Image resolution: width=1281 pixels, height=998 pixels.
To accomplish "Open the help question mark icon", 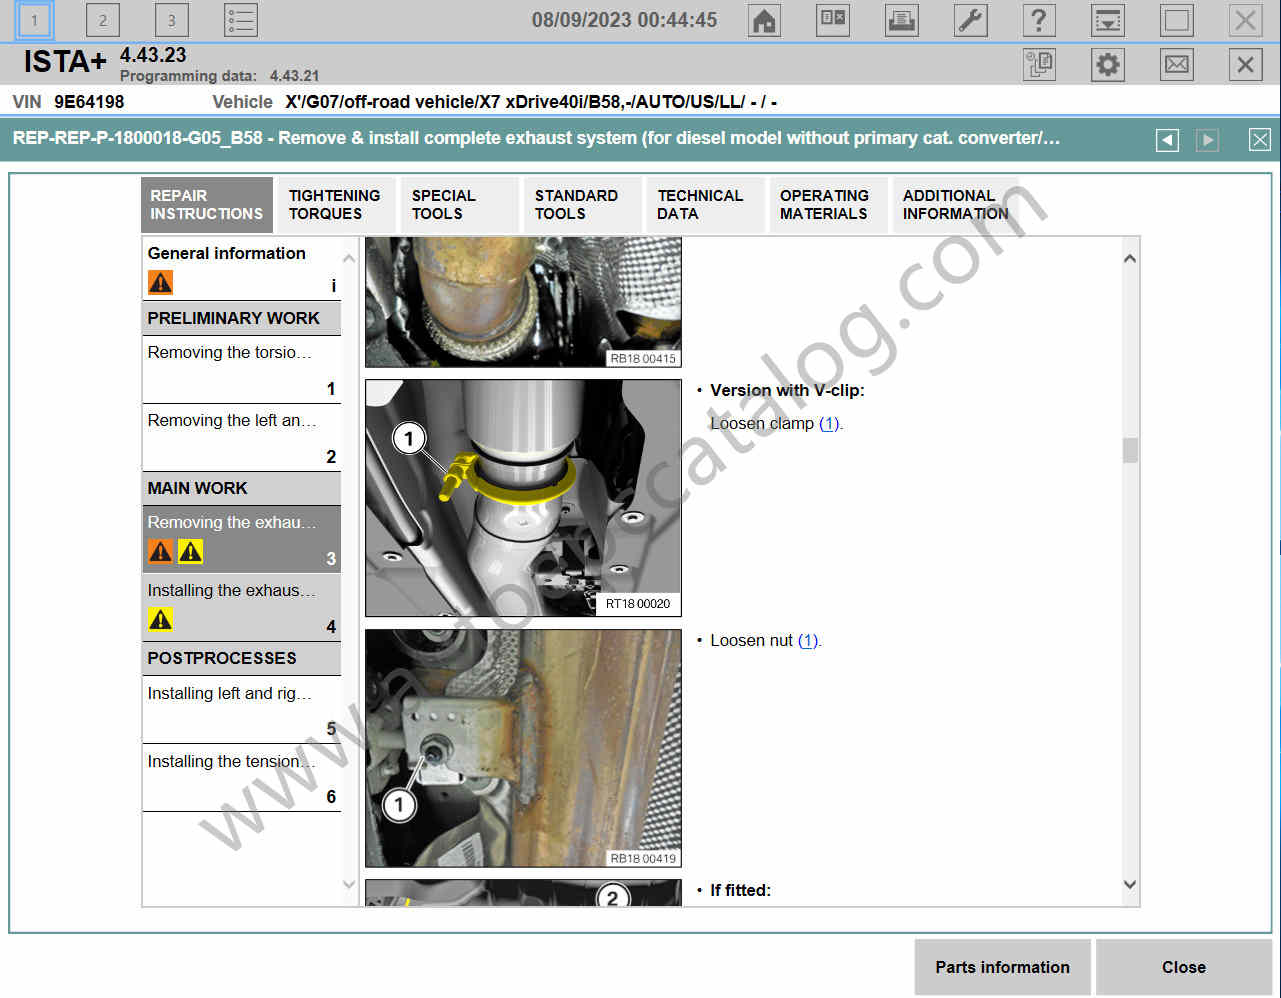I will 1039,20.
